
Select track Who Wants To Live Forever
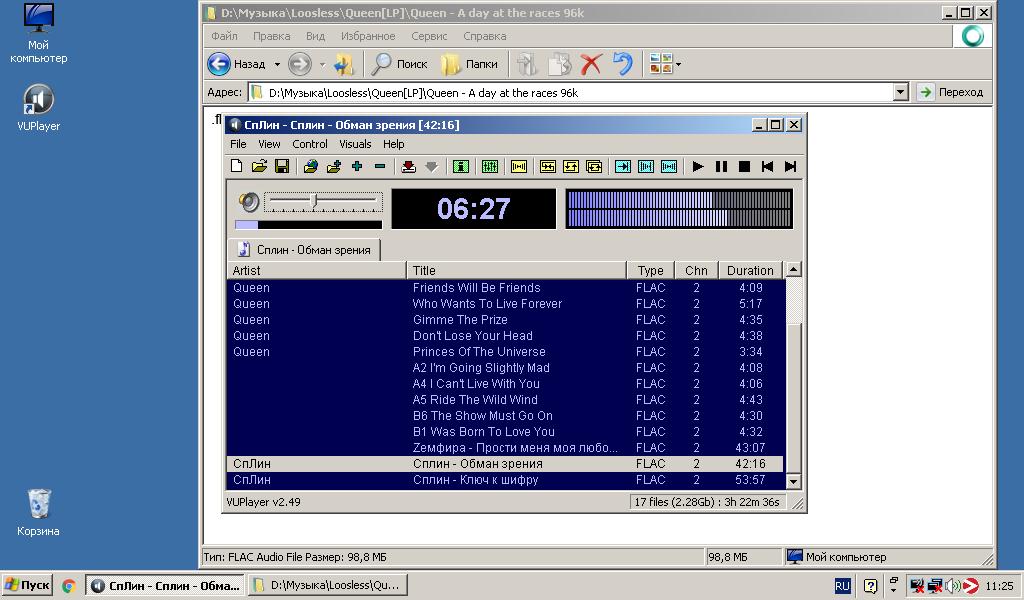click(x=505, y=304)
